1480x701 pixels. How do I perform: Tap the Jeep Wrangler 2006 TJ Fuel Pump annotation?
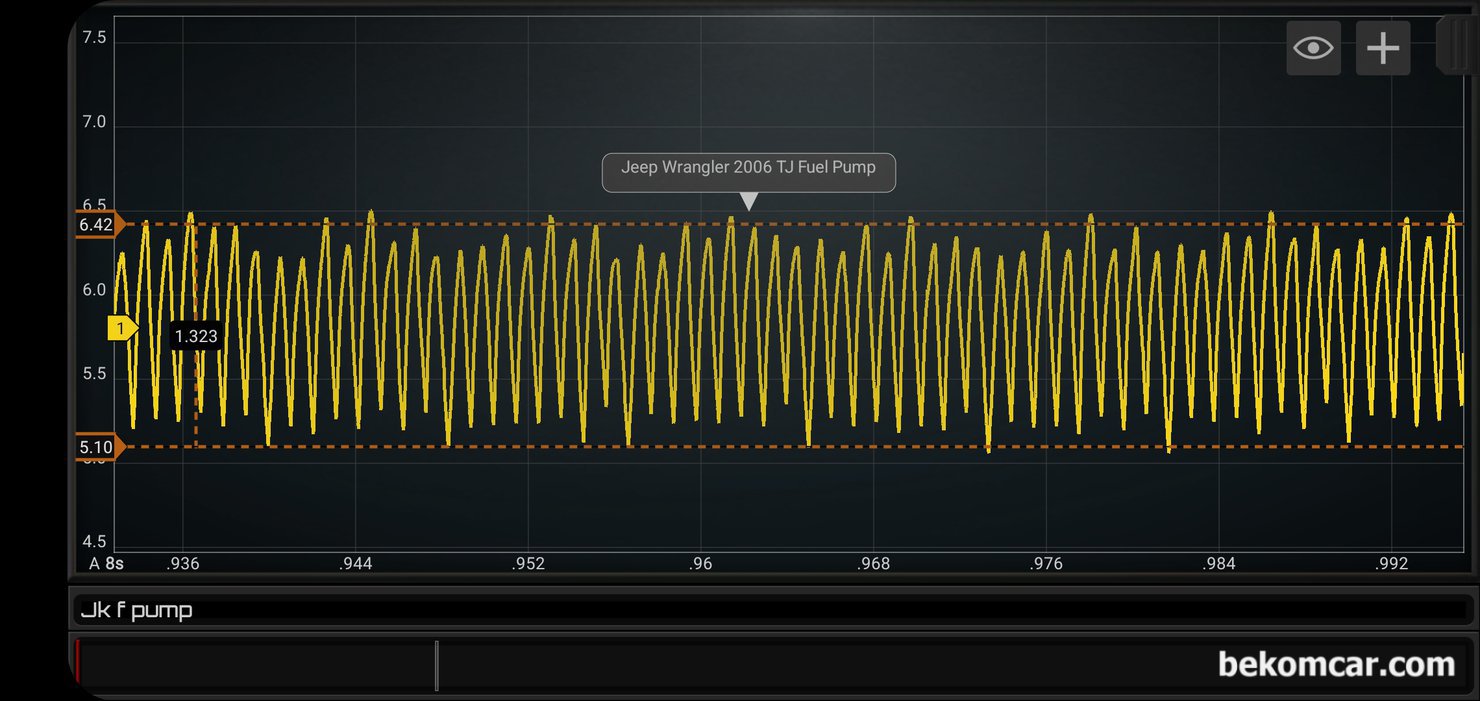748,168
